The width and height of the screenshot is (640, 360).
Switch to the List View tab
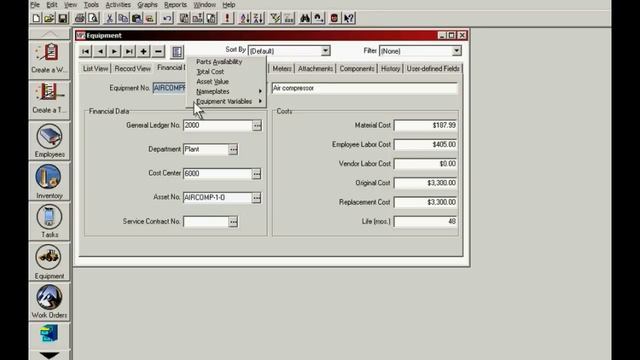pos(96,69)
